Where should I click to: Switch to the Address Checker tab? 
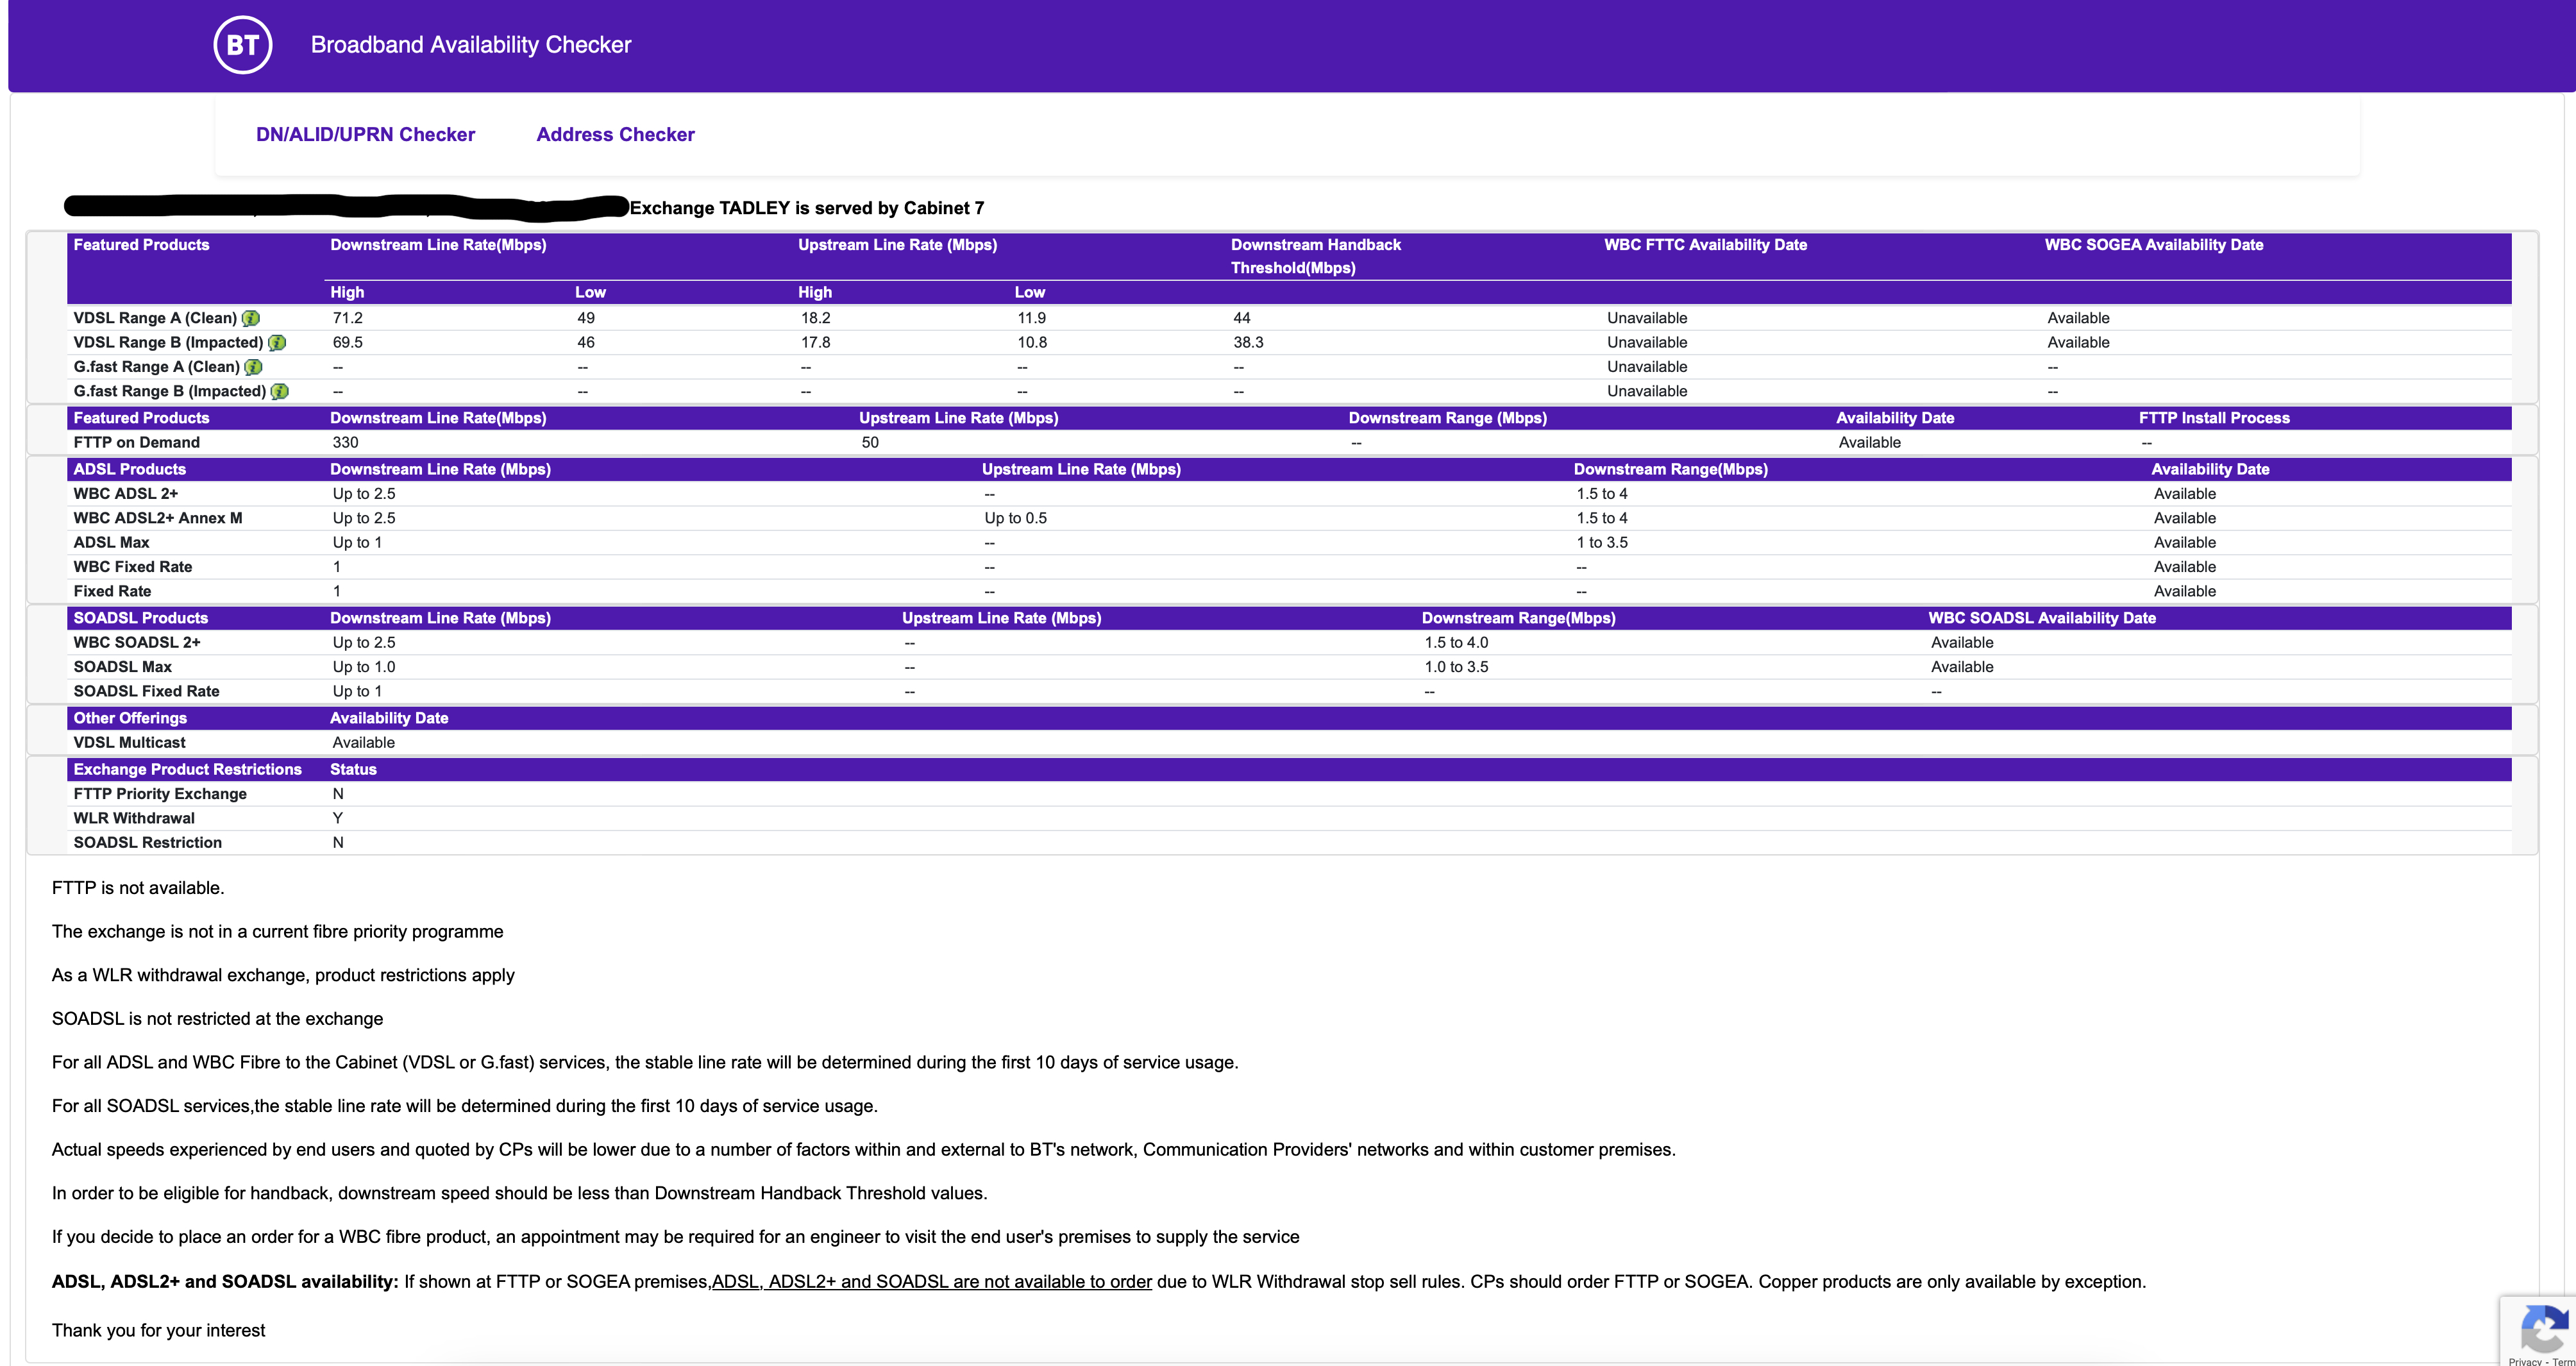click(x=615, y=135)
